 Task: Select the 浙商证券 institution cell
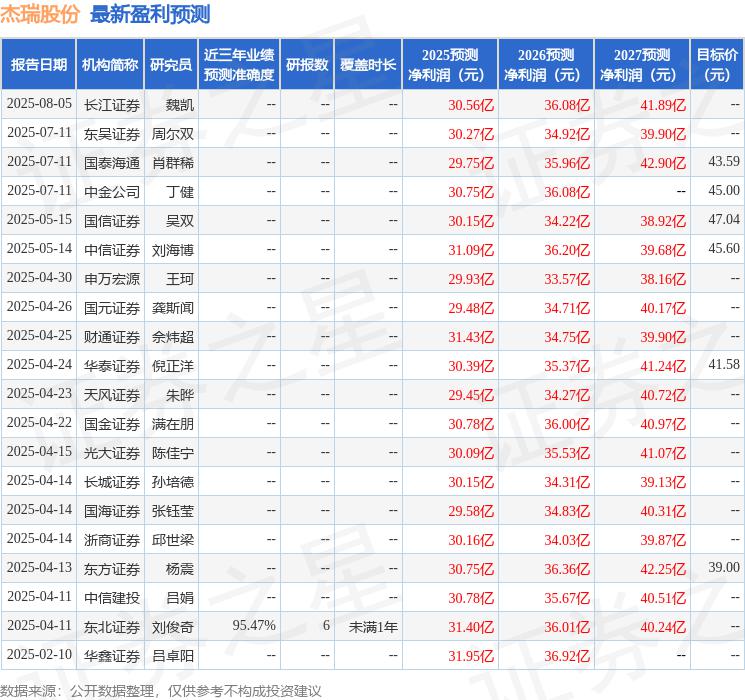112,540
